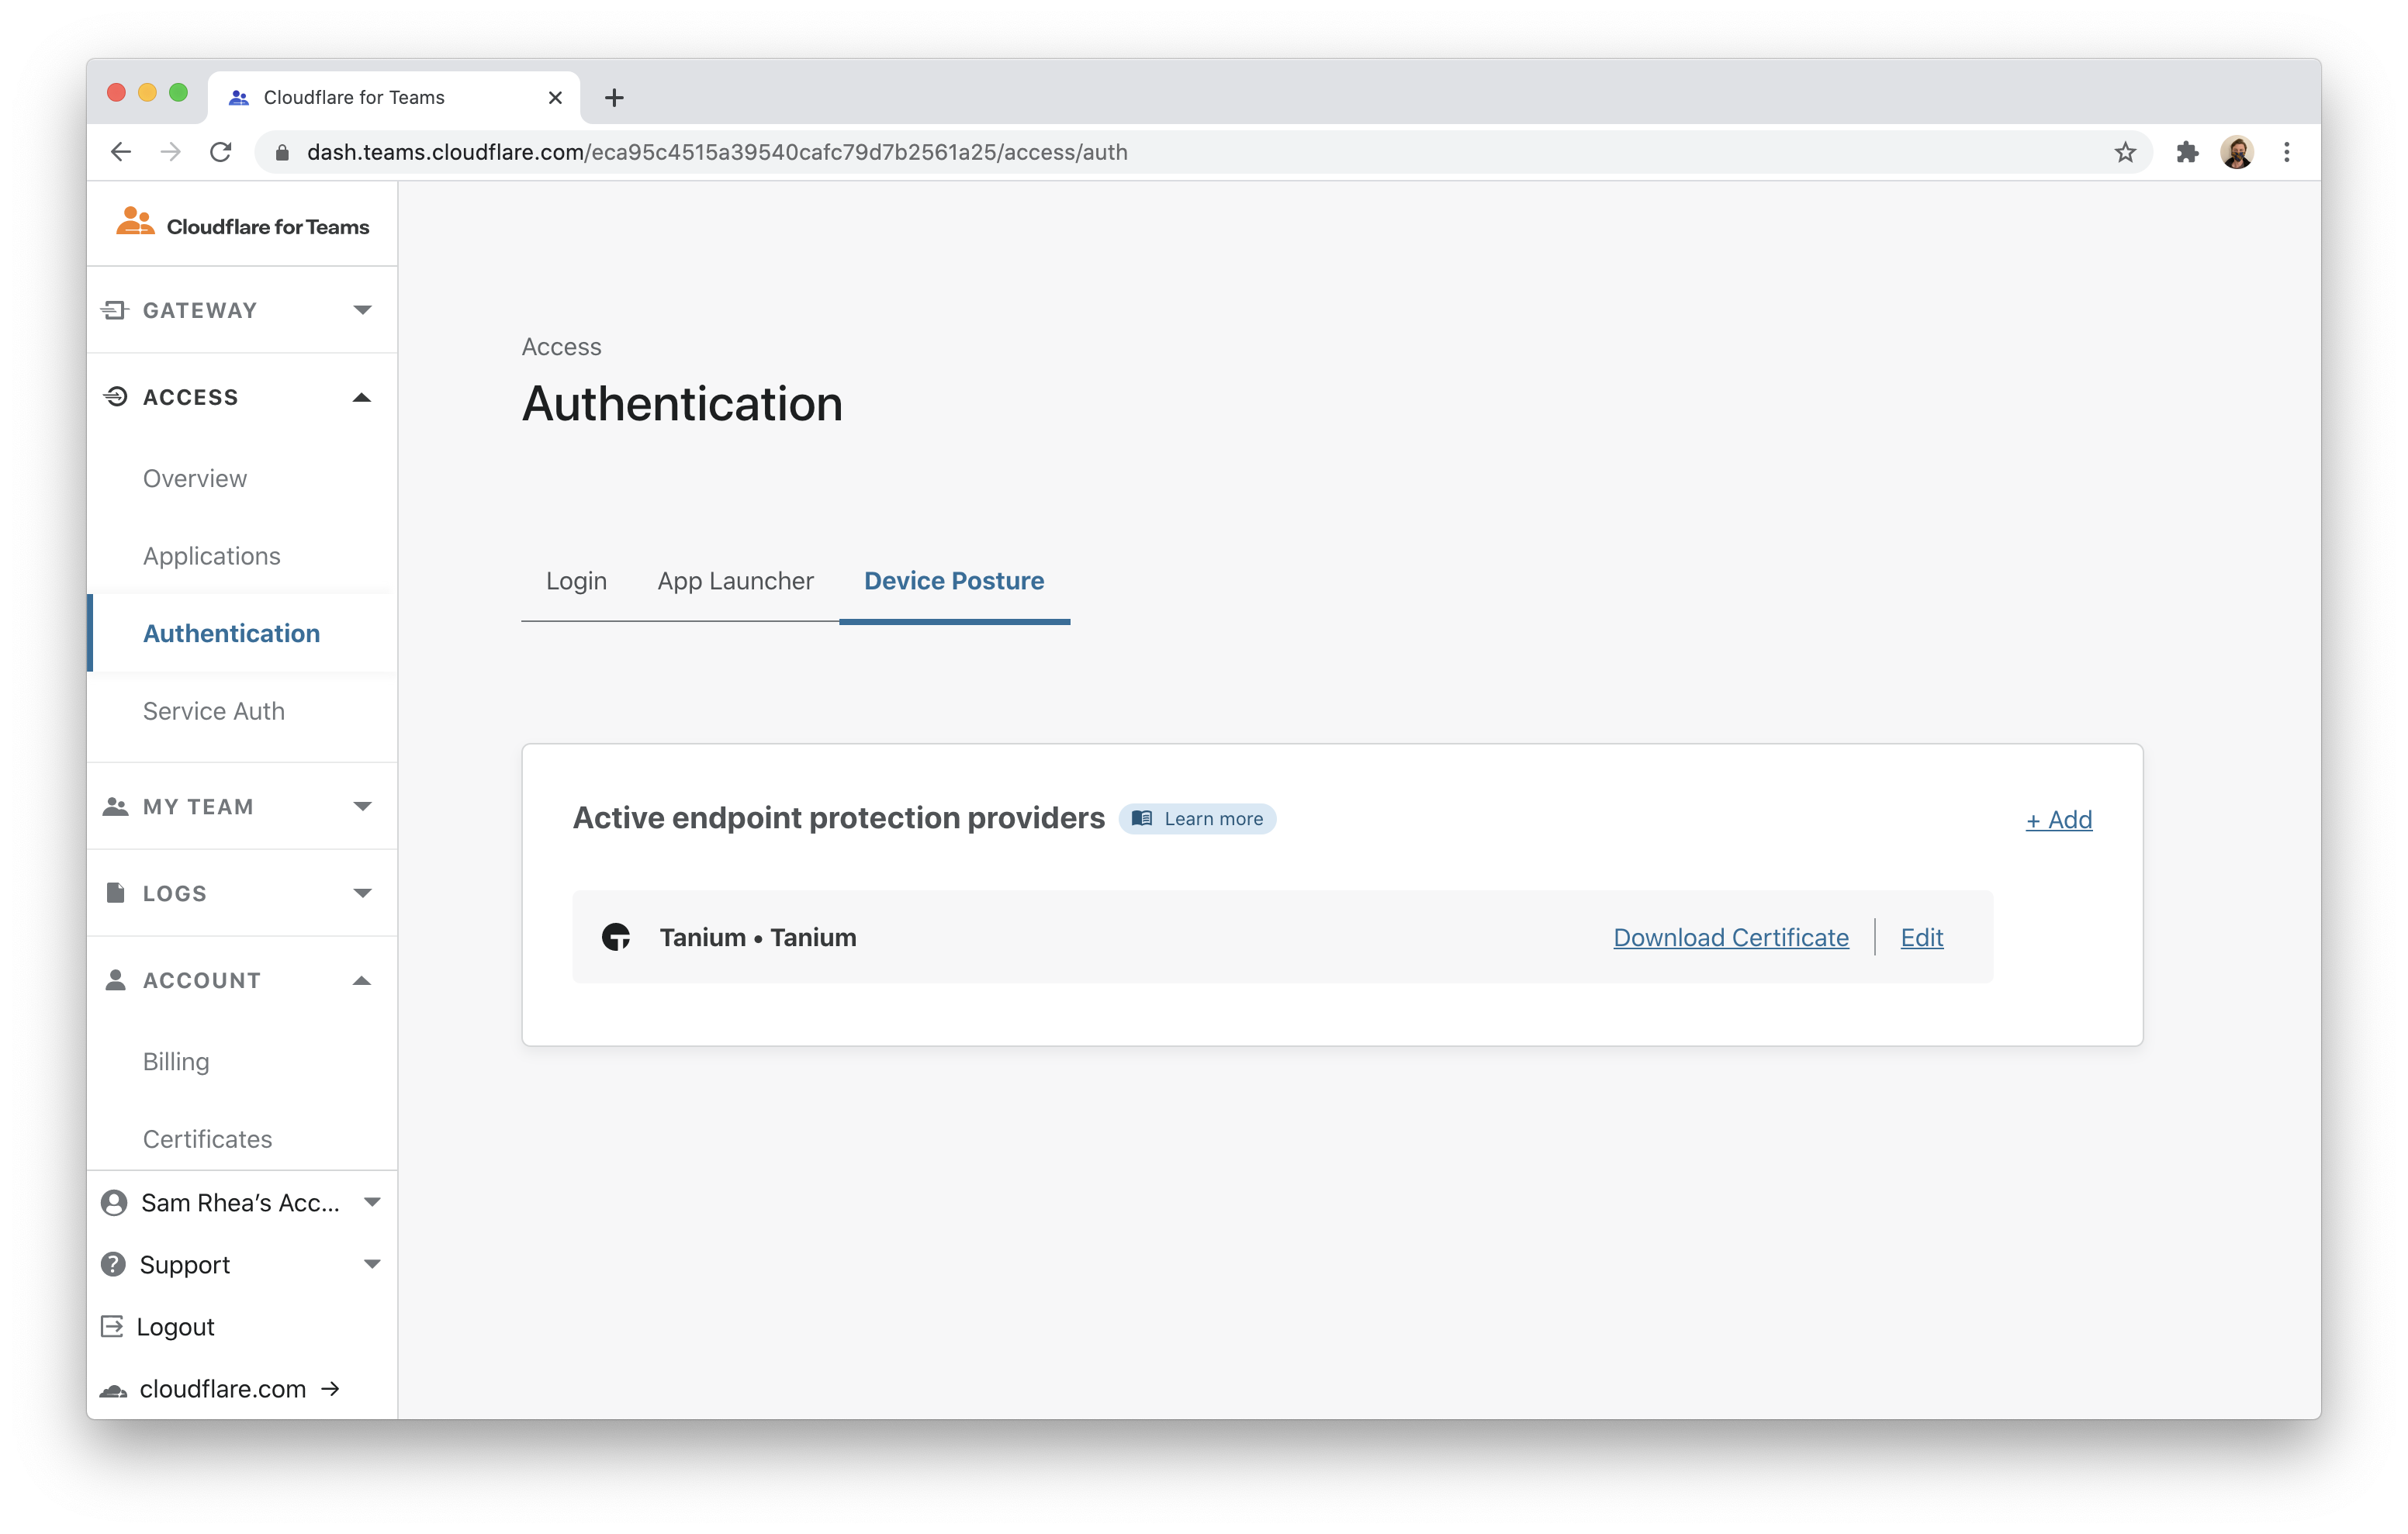Click the Chrome profile avatar picture
The height and width of the screenshot is (1534, 2408).
[x=2236, y=152]
